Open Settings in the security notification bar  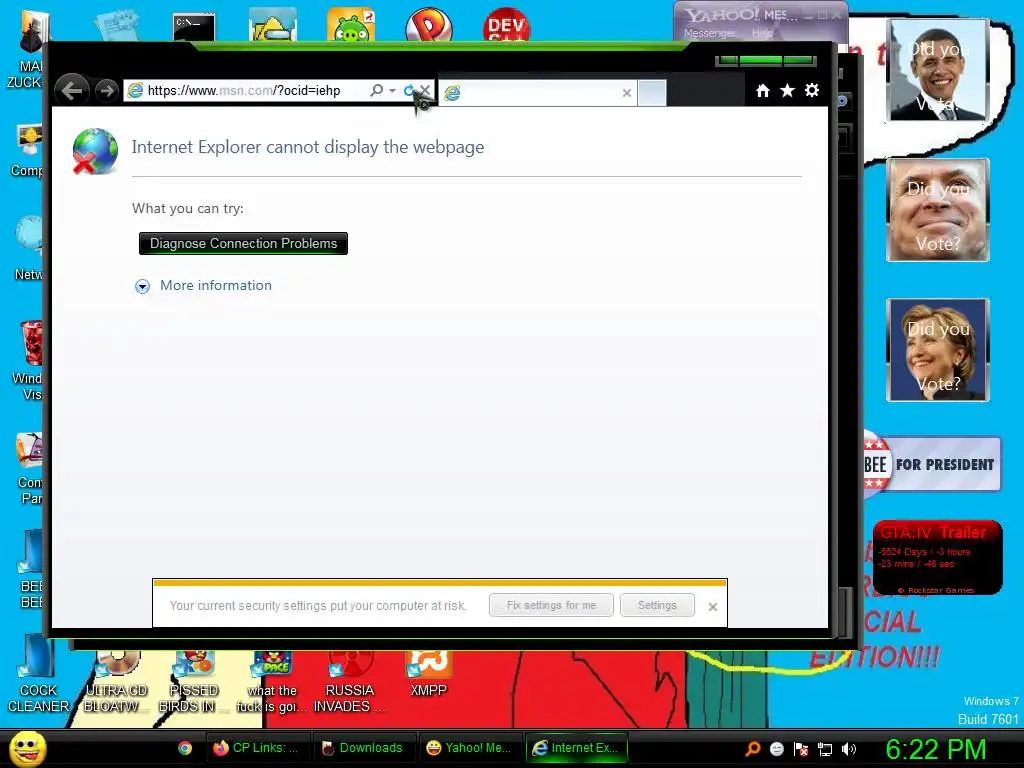coord(657,605)
